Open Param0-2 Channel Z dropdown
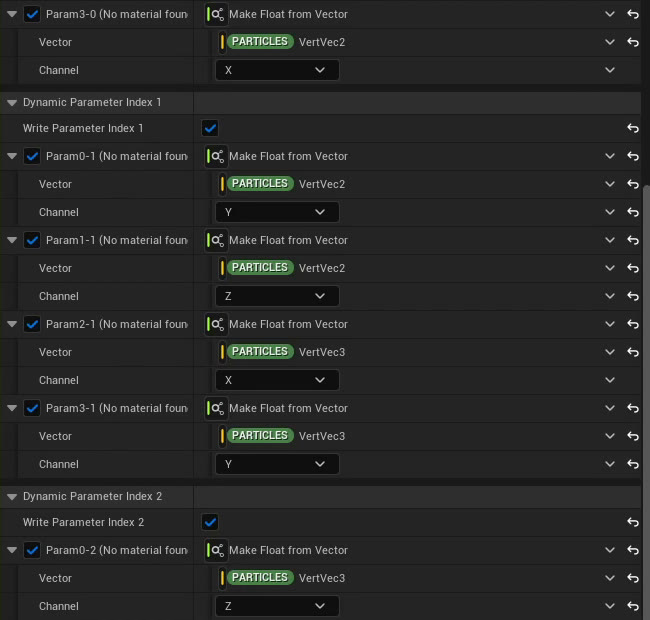Screen dimensions: 650x620 click(x=277, y=606)
